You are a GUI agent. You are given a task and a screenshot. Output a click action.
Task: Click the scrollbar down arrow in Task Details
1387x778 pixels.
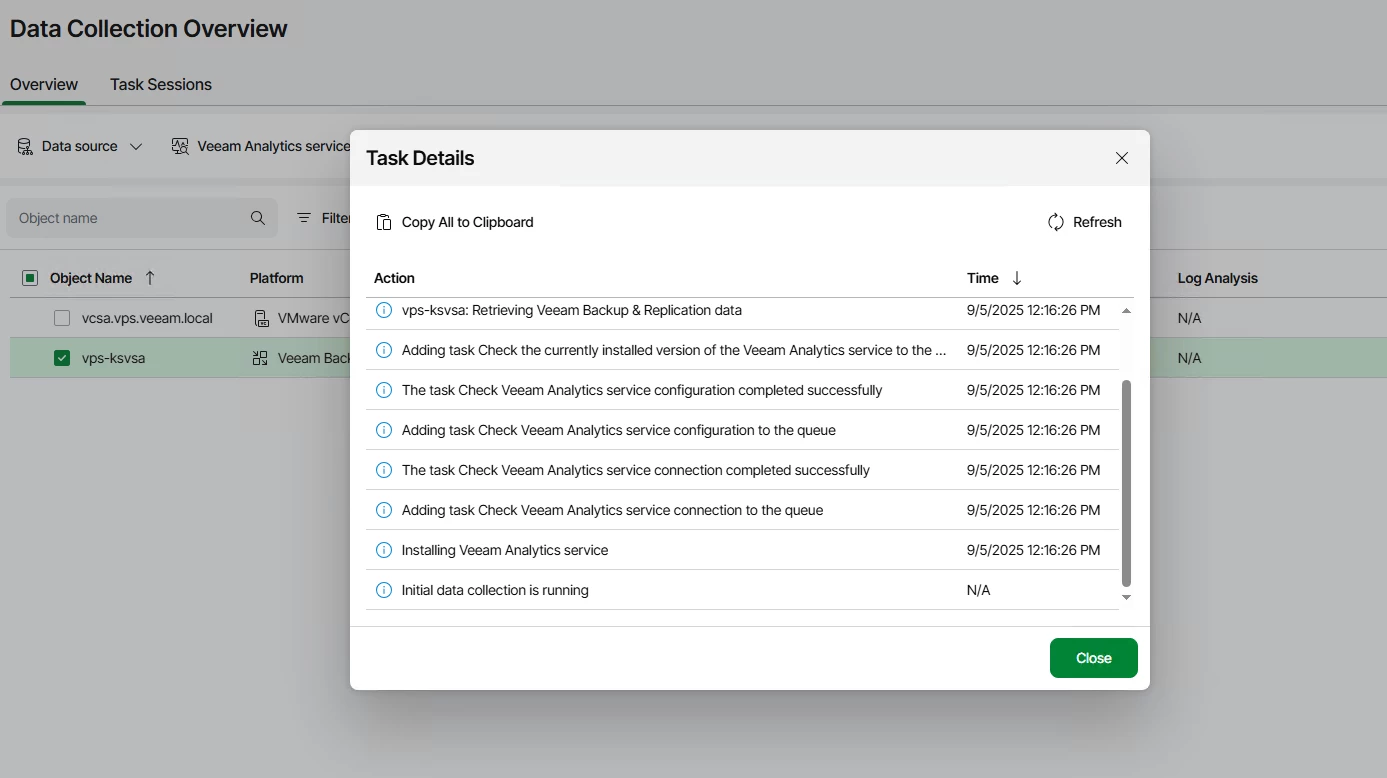(1126, 597)
